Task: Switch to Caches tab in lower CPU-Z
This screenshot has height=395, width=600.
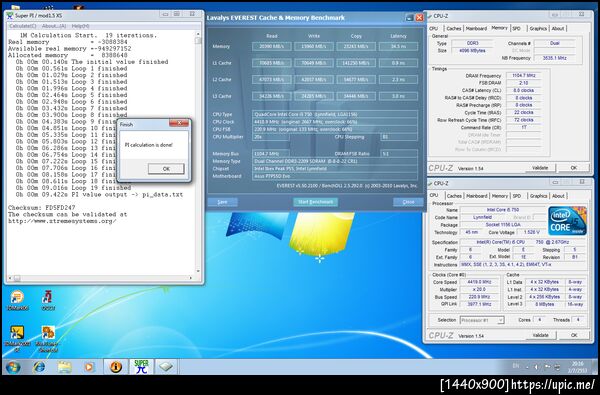Action: click(454, 196)
